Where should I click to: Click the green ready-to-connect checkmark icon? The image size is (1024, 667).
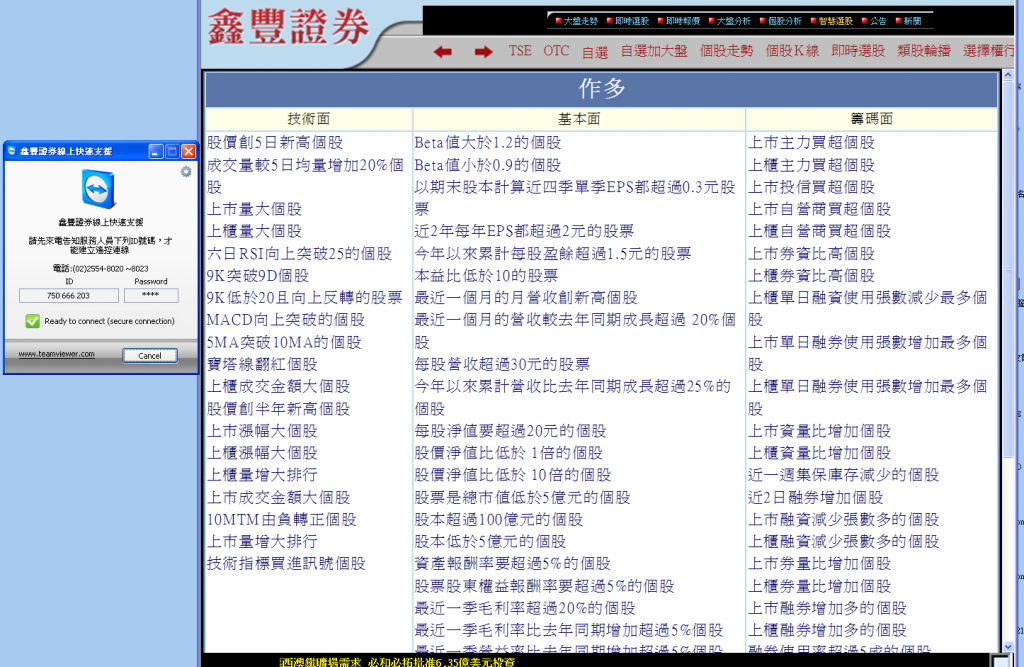click(33, 321)
